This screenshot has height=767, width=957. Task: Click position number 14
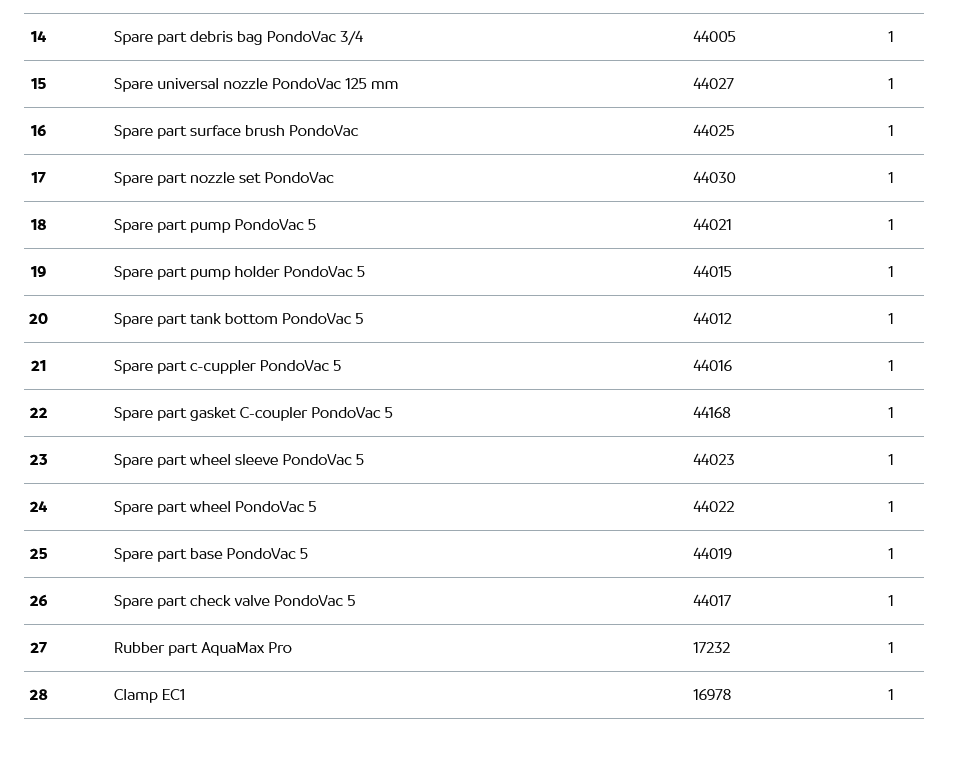point(38,37)
